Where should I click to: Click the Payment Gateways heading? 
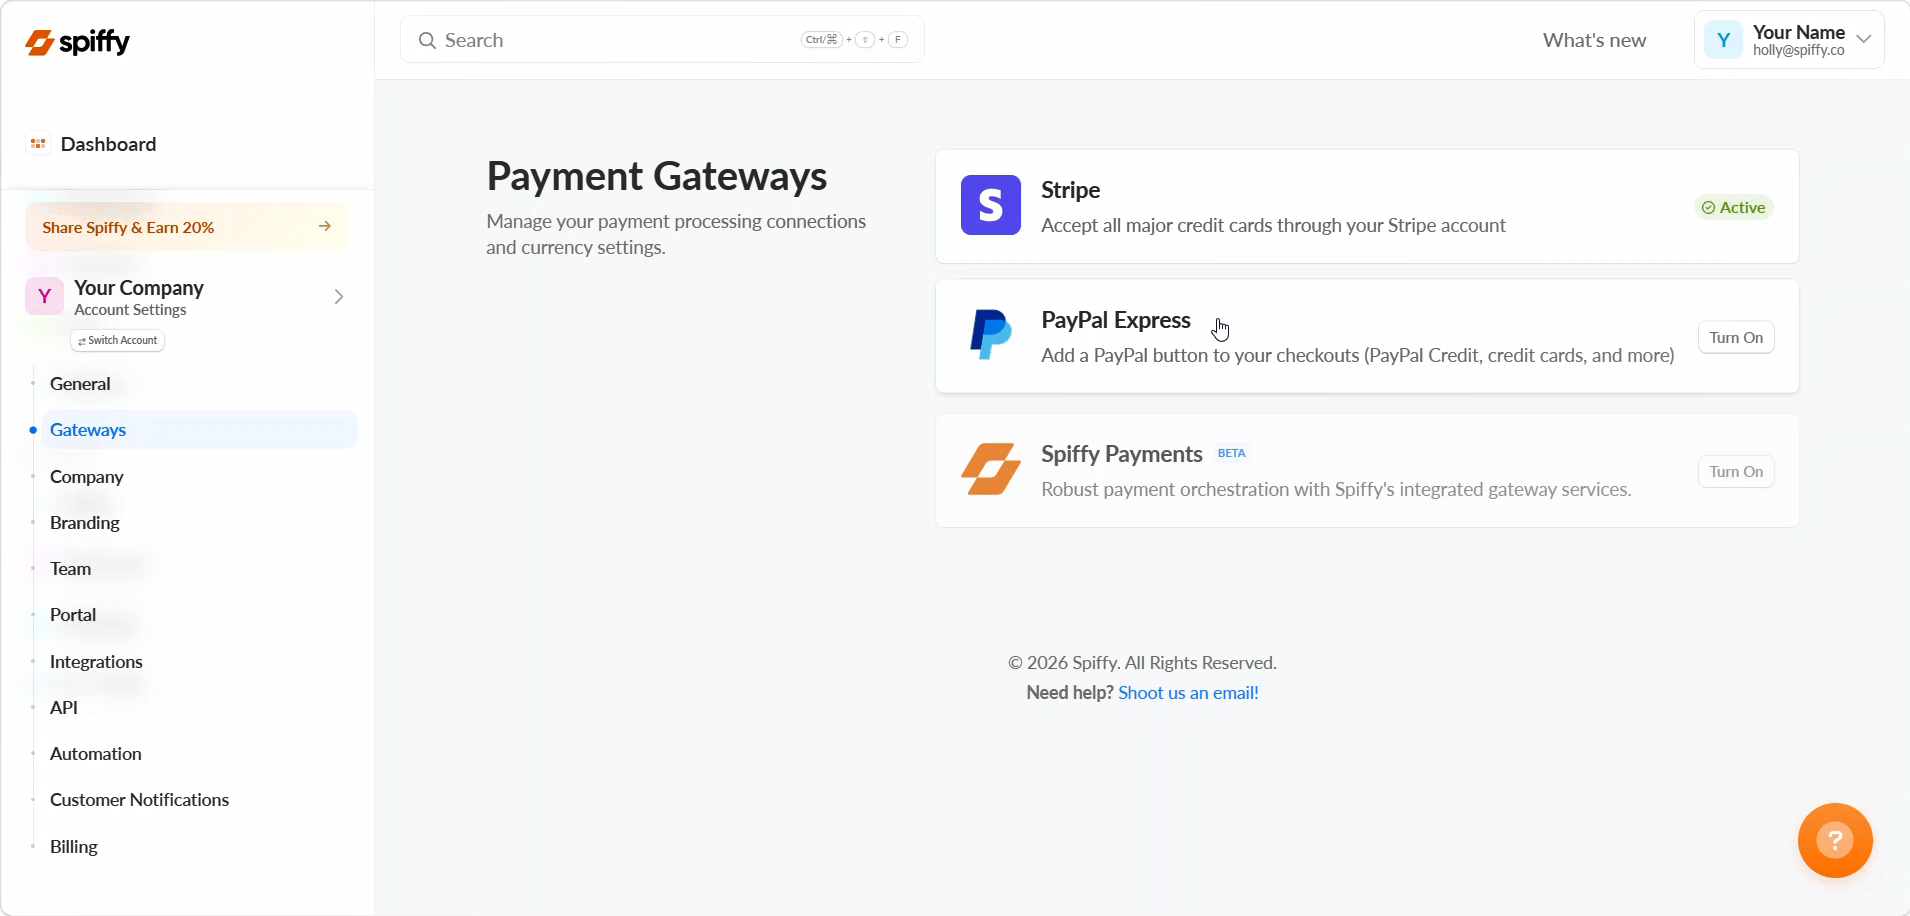coord(657,176)
